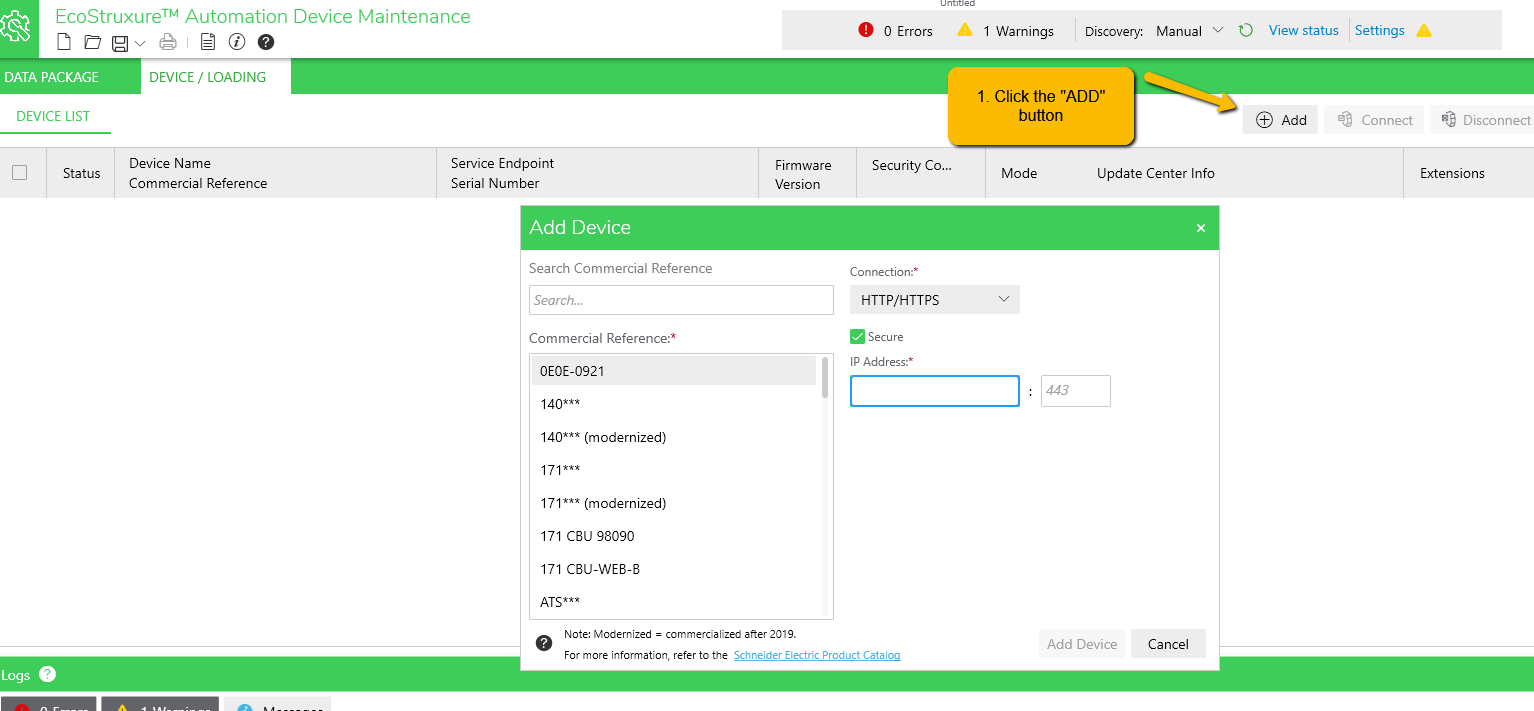
Task: Click the Disconnect button in device toolbar
Action: coord(1484,120)
